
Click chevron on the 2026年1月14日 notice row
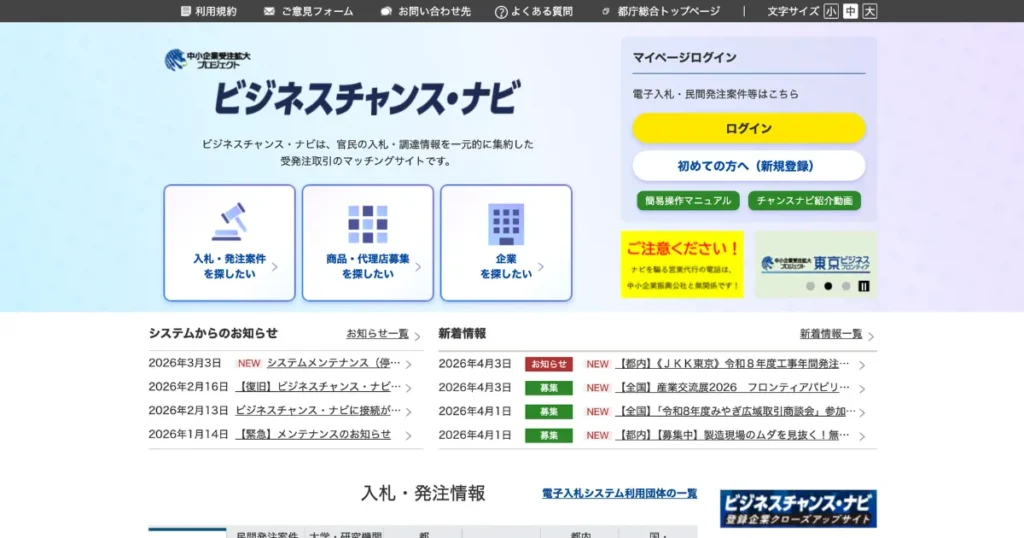[x=409, y=435]
